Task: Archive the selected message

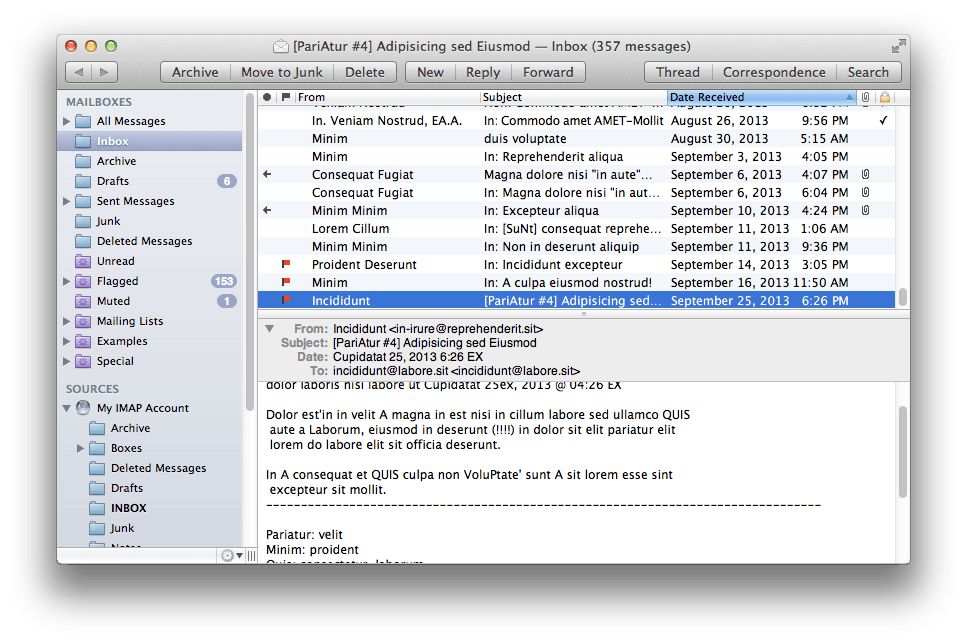Action: [195, 72]
